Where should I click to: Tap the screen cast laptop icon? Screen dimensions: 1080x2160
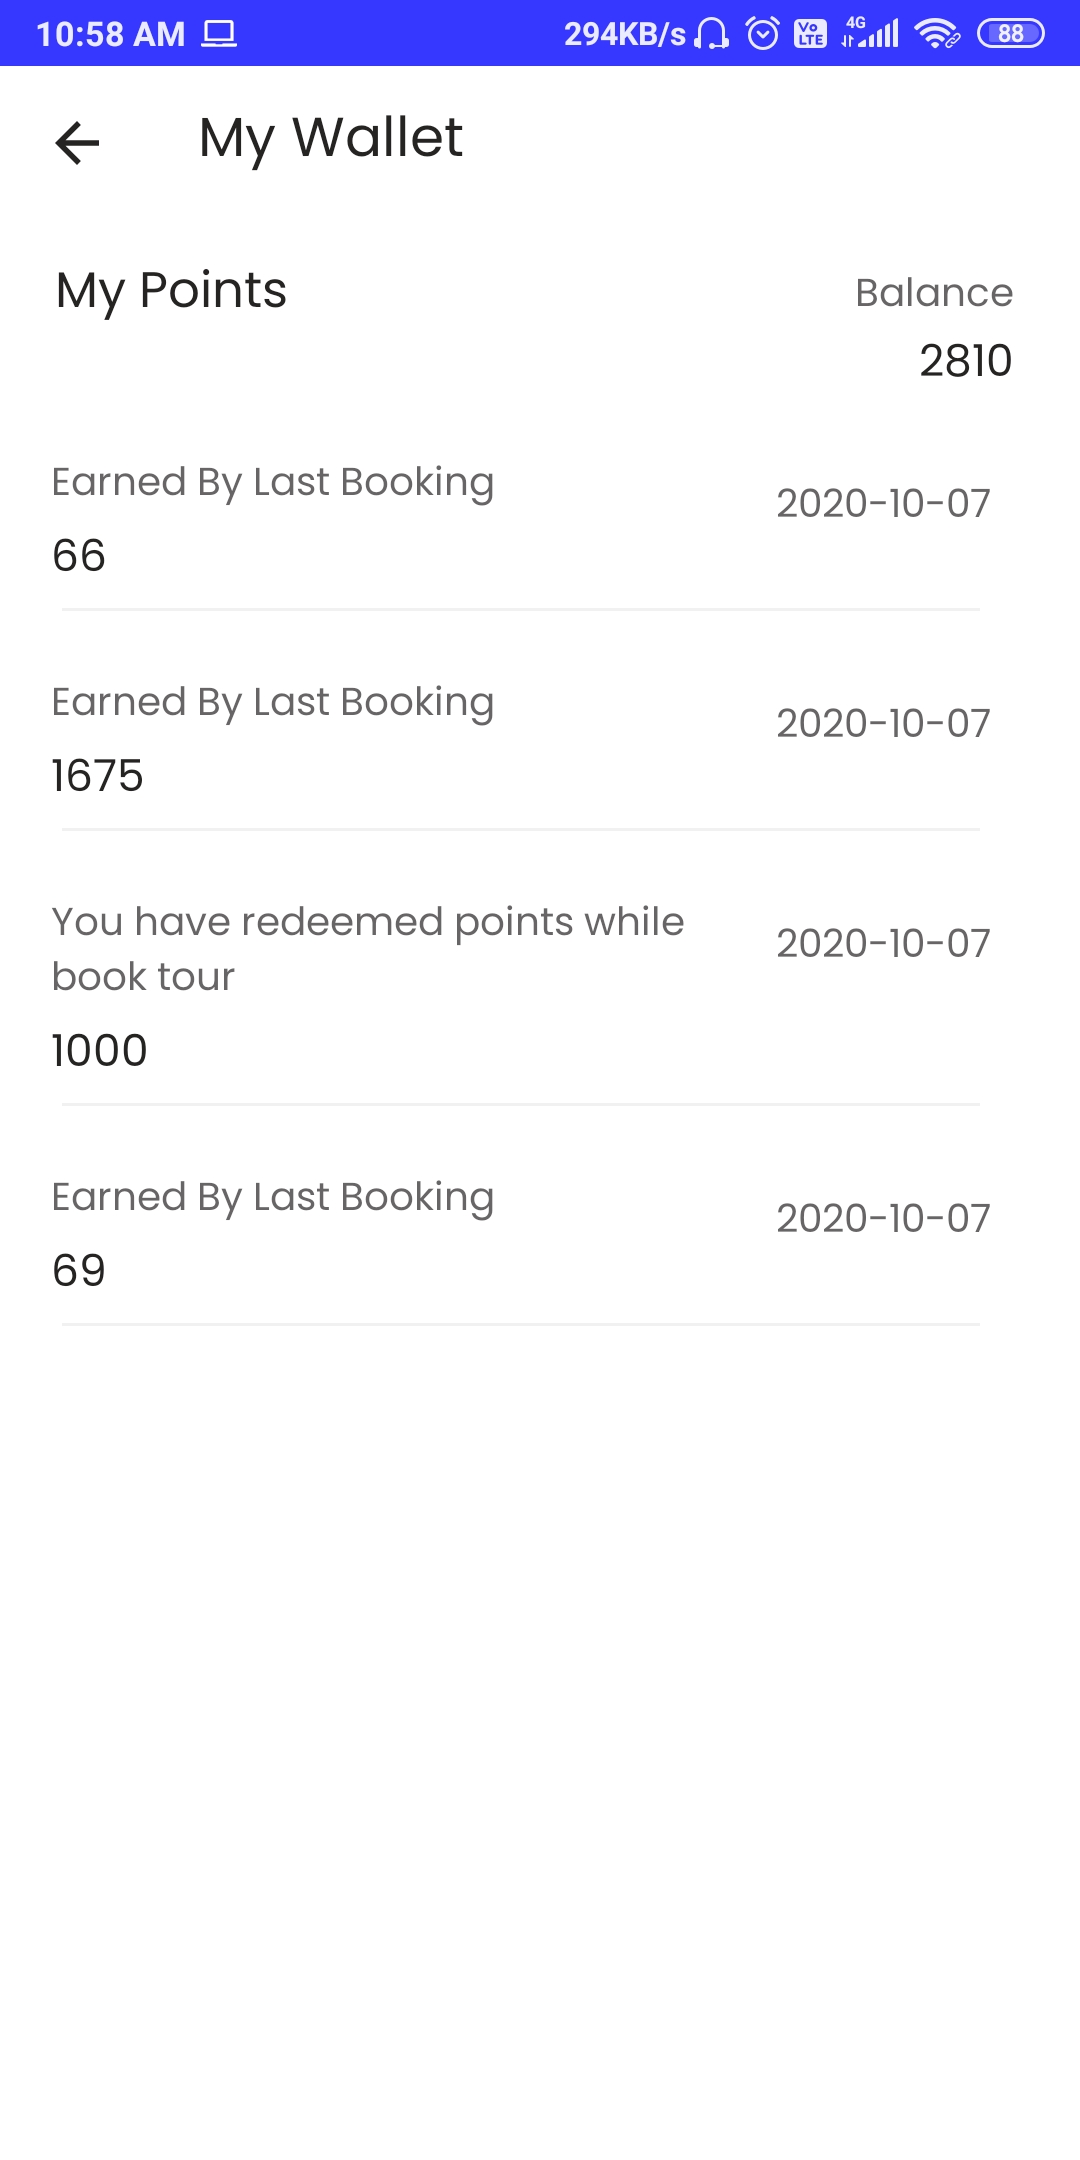[219, 34]
